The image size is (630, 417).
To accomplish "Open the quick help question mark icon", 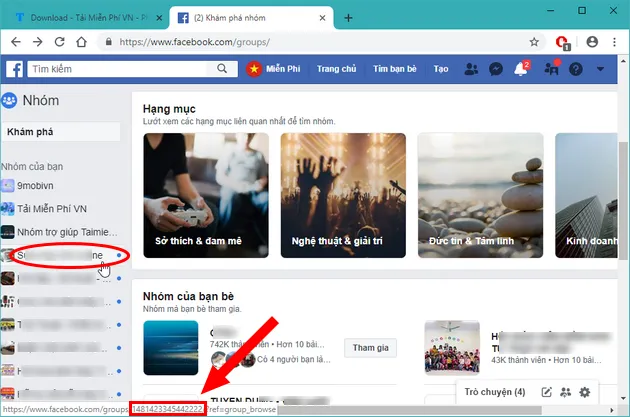I will (575, 69).
